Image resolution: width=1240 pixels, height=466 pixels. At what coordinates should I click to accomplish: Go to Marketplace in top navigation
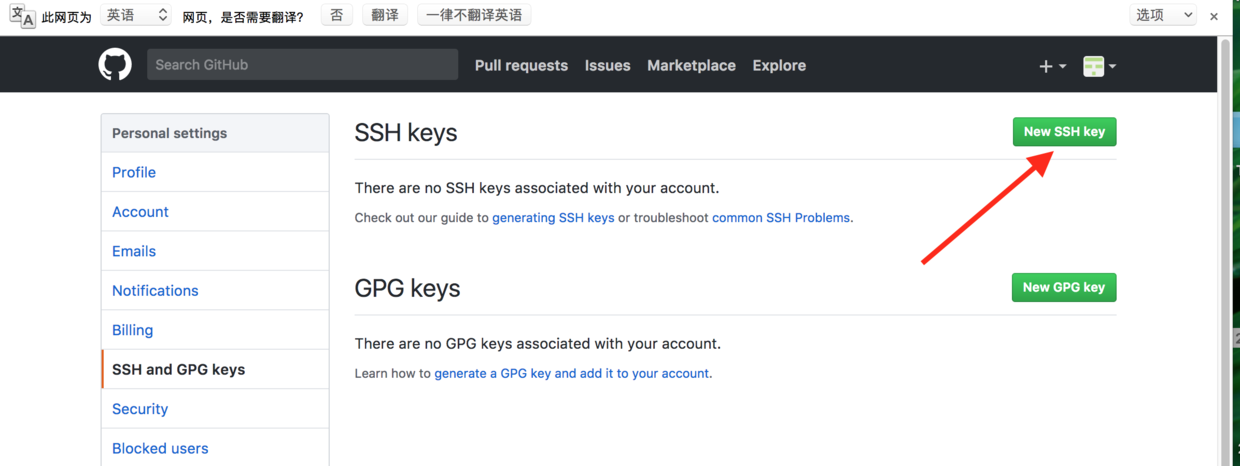691,66
